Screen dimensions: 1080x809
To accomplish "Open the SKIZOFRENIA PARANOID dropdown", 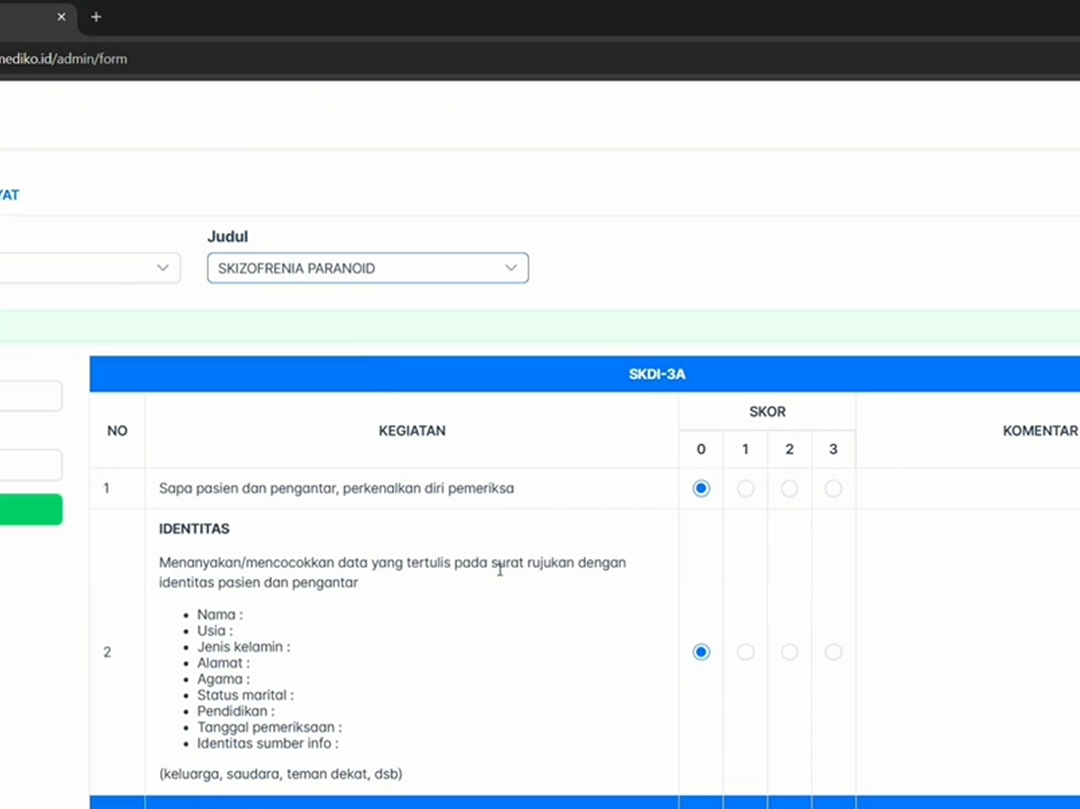I will pyautogui.click(x=367, y=268).
